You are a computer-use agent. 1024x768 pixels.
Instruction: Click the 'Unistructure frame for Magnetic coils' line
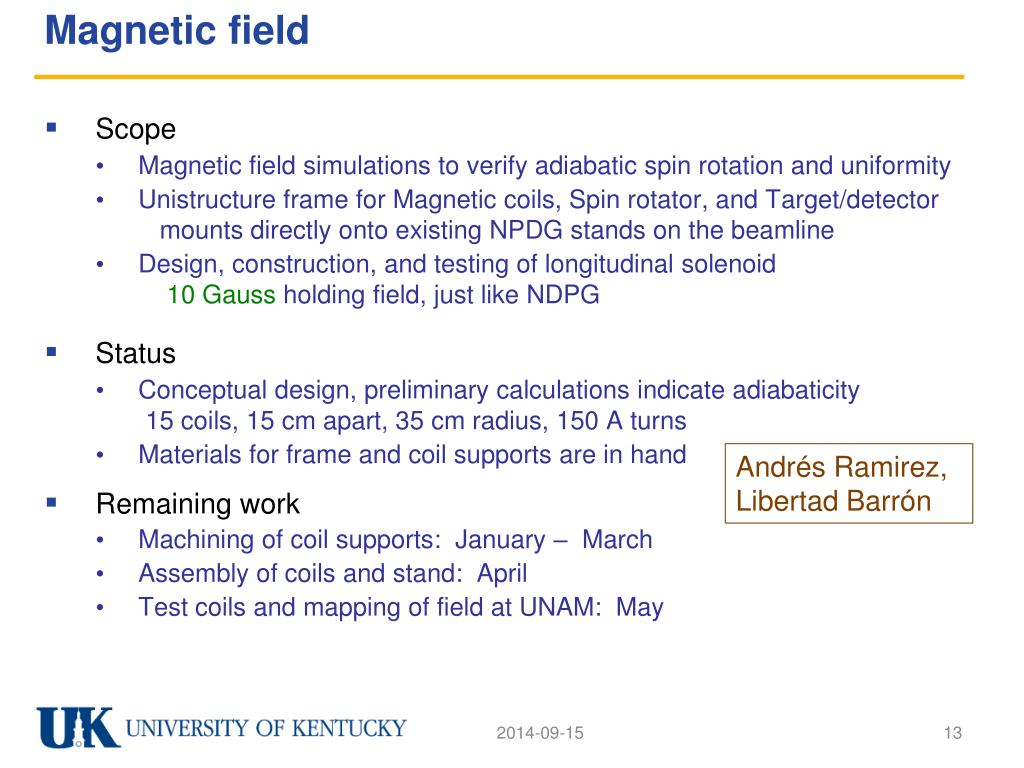click(x=538, y=200)
